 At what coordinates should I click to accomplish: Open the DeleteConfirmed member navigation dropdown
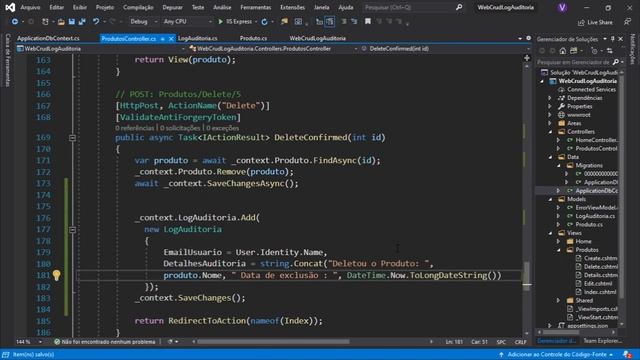coord(445,49)
